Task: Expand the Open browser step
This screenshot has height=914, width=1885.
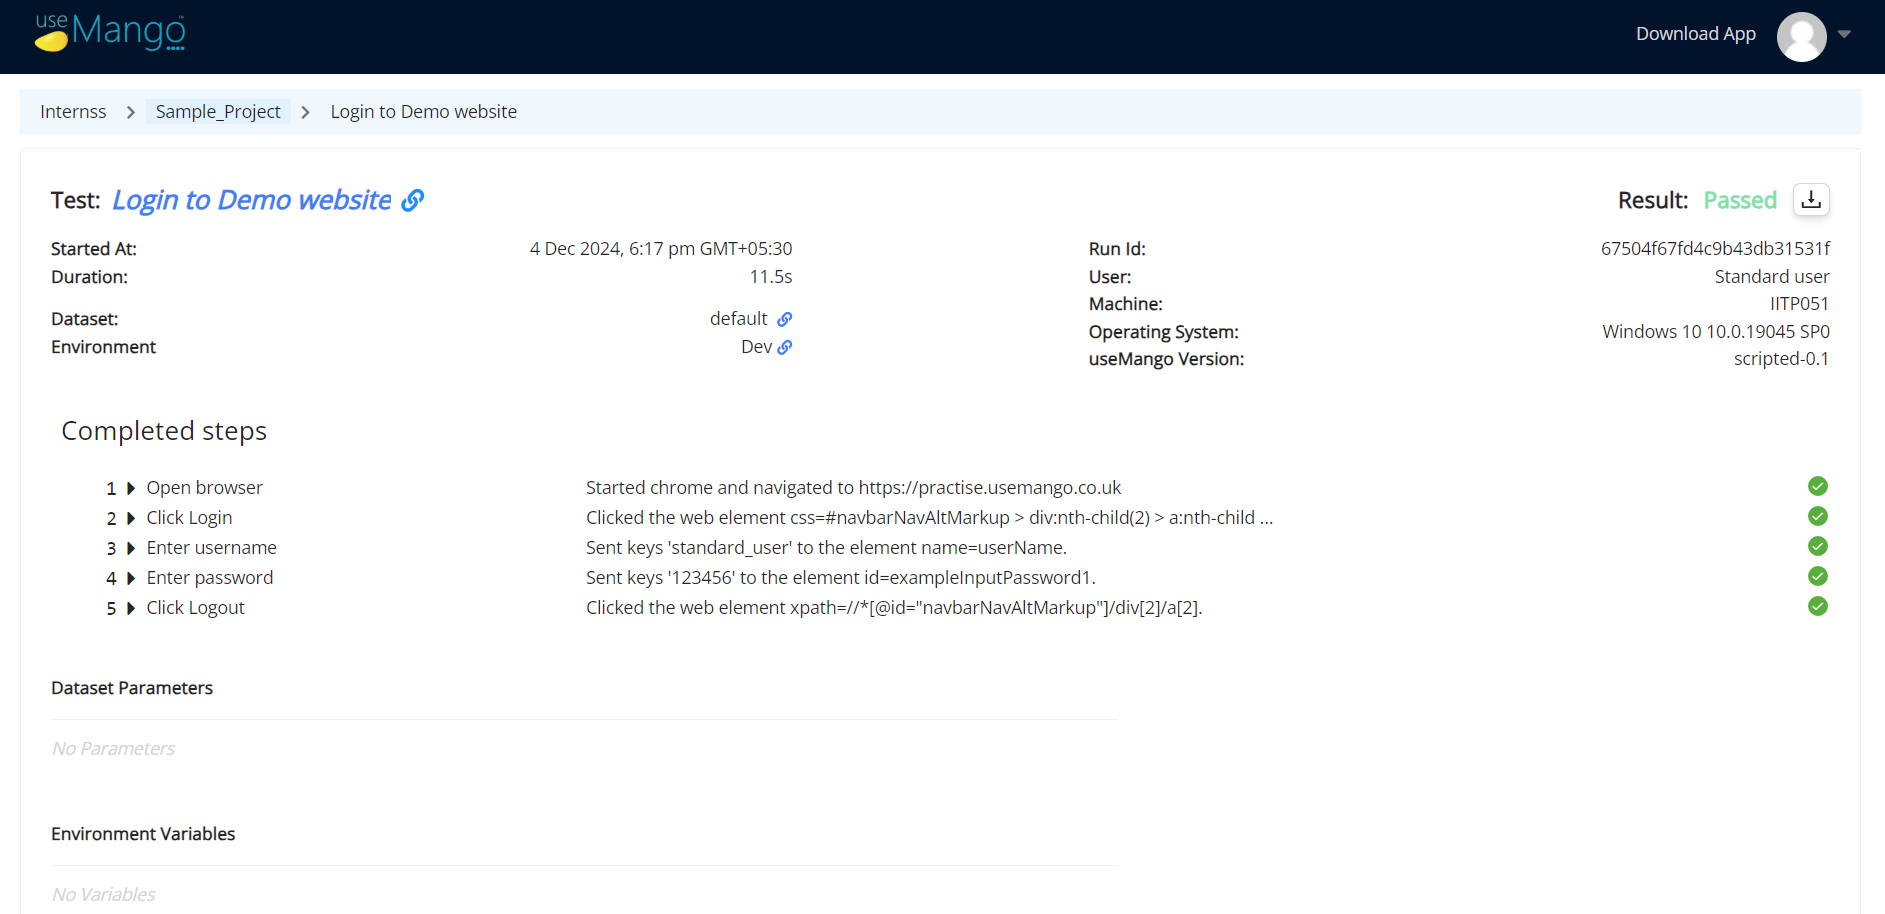Action: pyautogui.click(x=131, y=488)
